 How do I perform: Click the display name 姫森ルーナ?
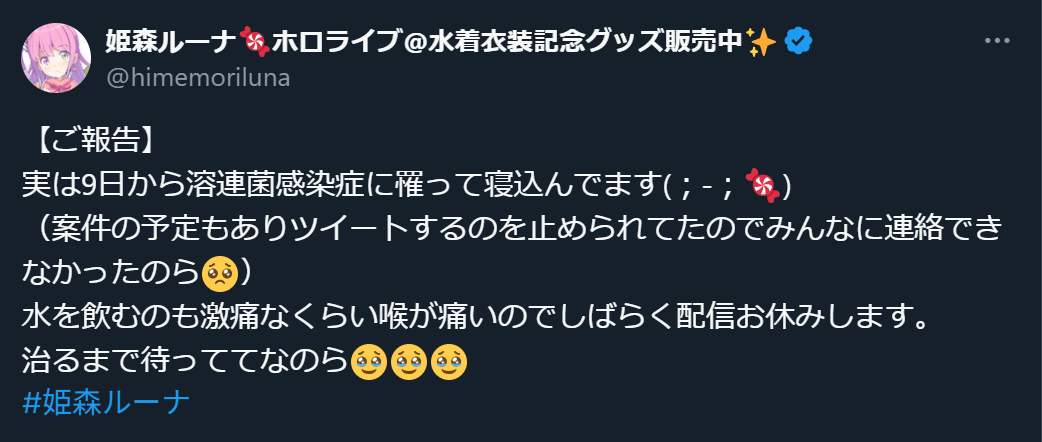(171, 42)
